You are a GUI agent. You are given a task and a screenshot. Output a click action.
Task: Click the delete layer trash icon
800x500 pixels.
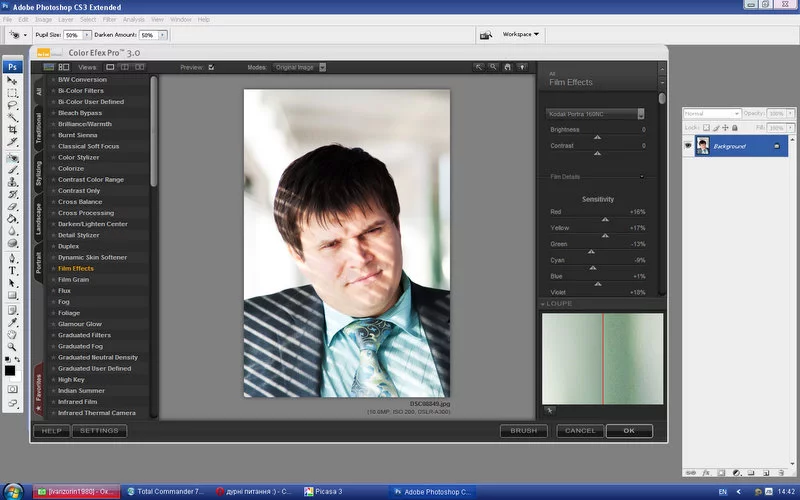pyautogui.click(x=780, y=471)
